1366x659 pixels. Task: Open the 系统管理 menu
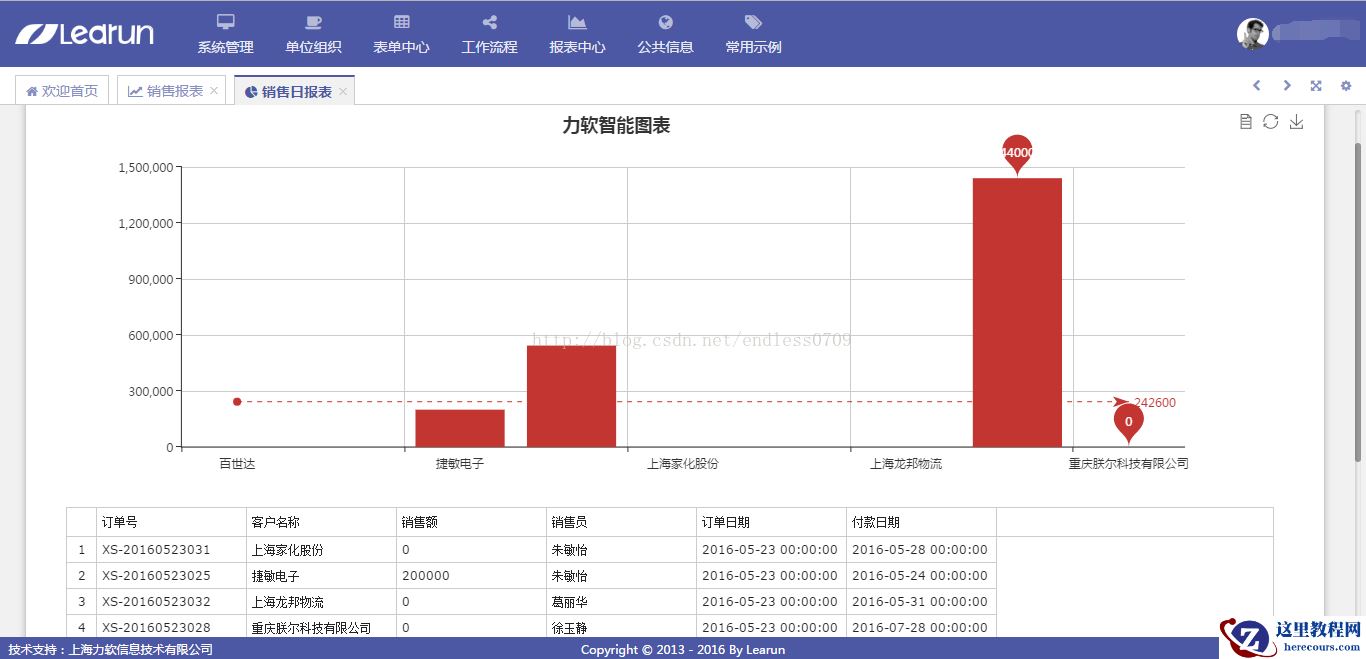coord(225,34)
